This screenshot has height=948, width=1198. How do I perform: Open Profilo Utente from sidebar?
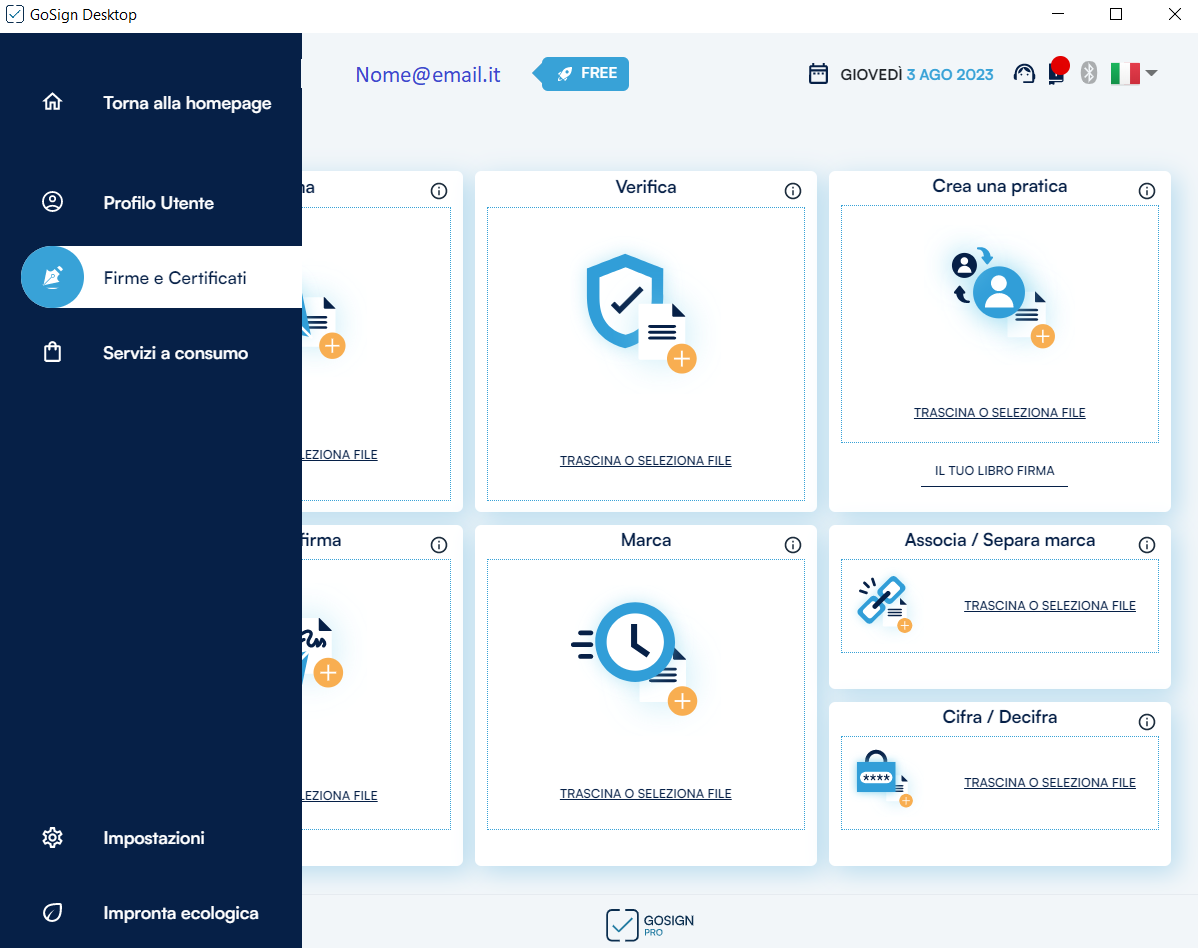(x=158, y=203)
